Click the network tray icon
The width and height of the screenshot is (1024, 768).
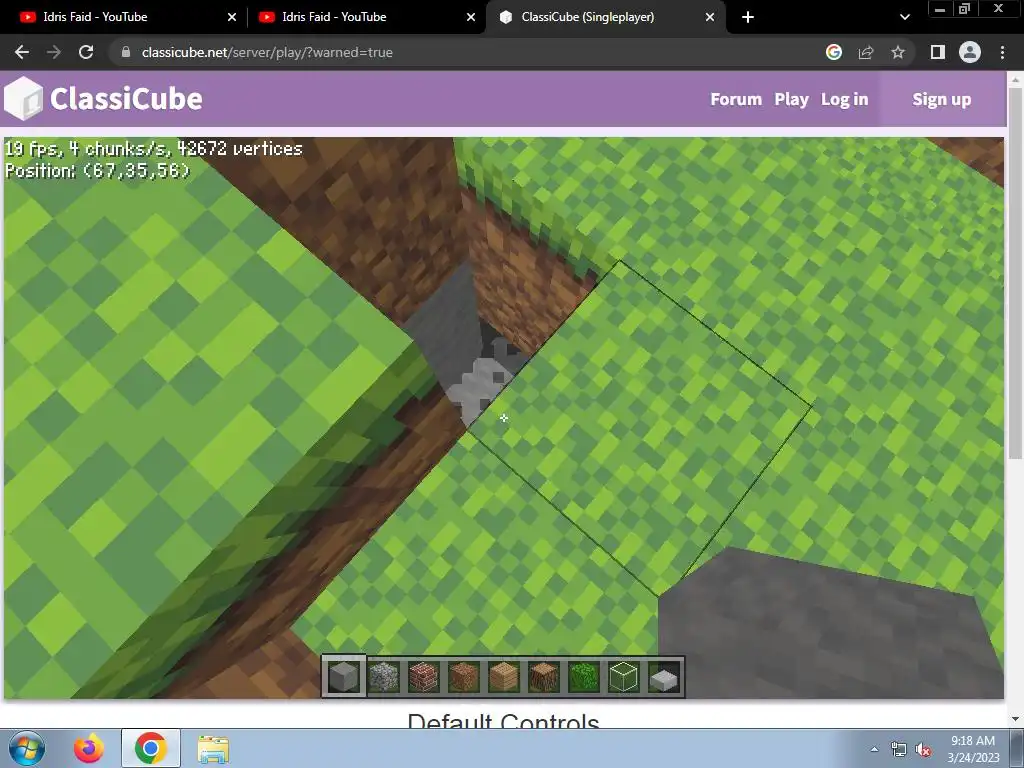[899, 750]
